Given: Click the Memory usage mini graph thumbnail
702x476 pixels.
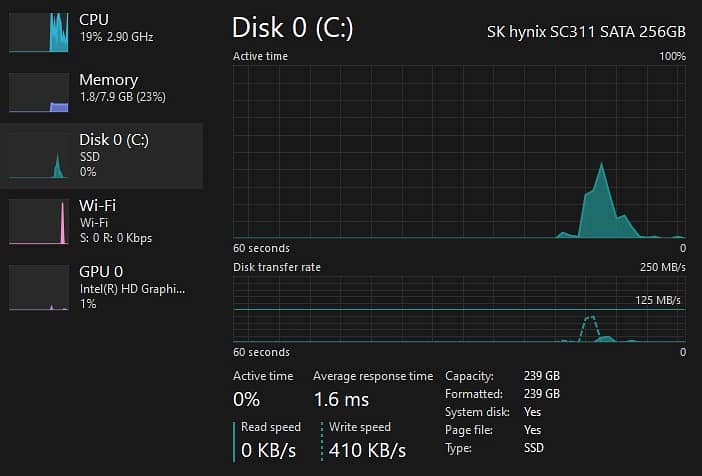Looking at the screenshot, I should tap(38, 92).
